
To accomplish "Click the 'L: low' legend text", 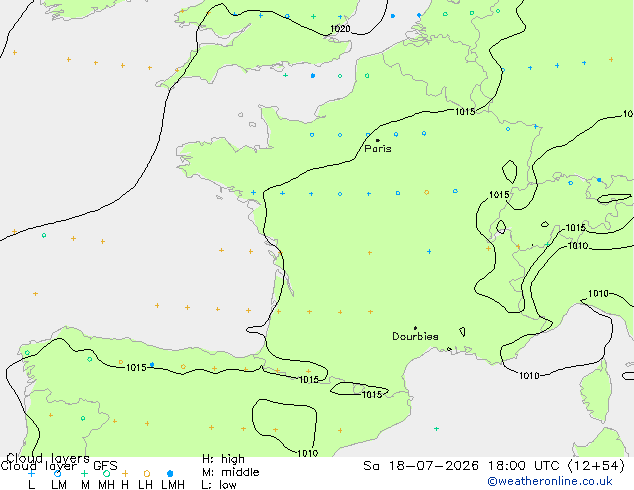I will click(x=219, y=485).
